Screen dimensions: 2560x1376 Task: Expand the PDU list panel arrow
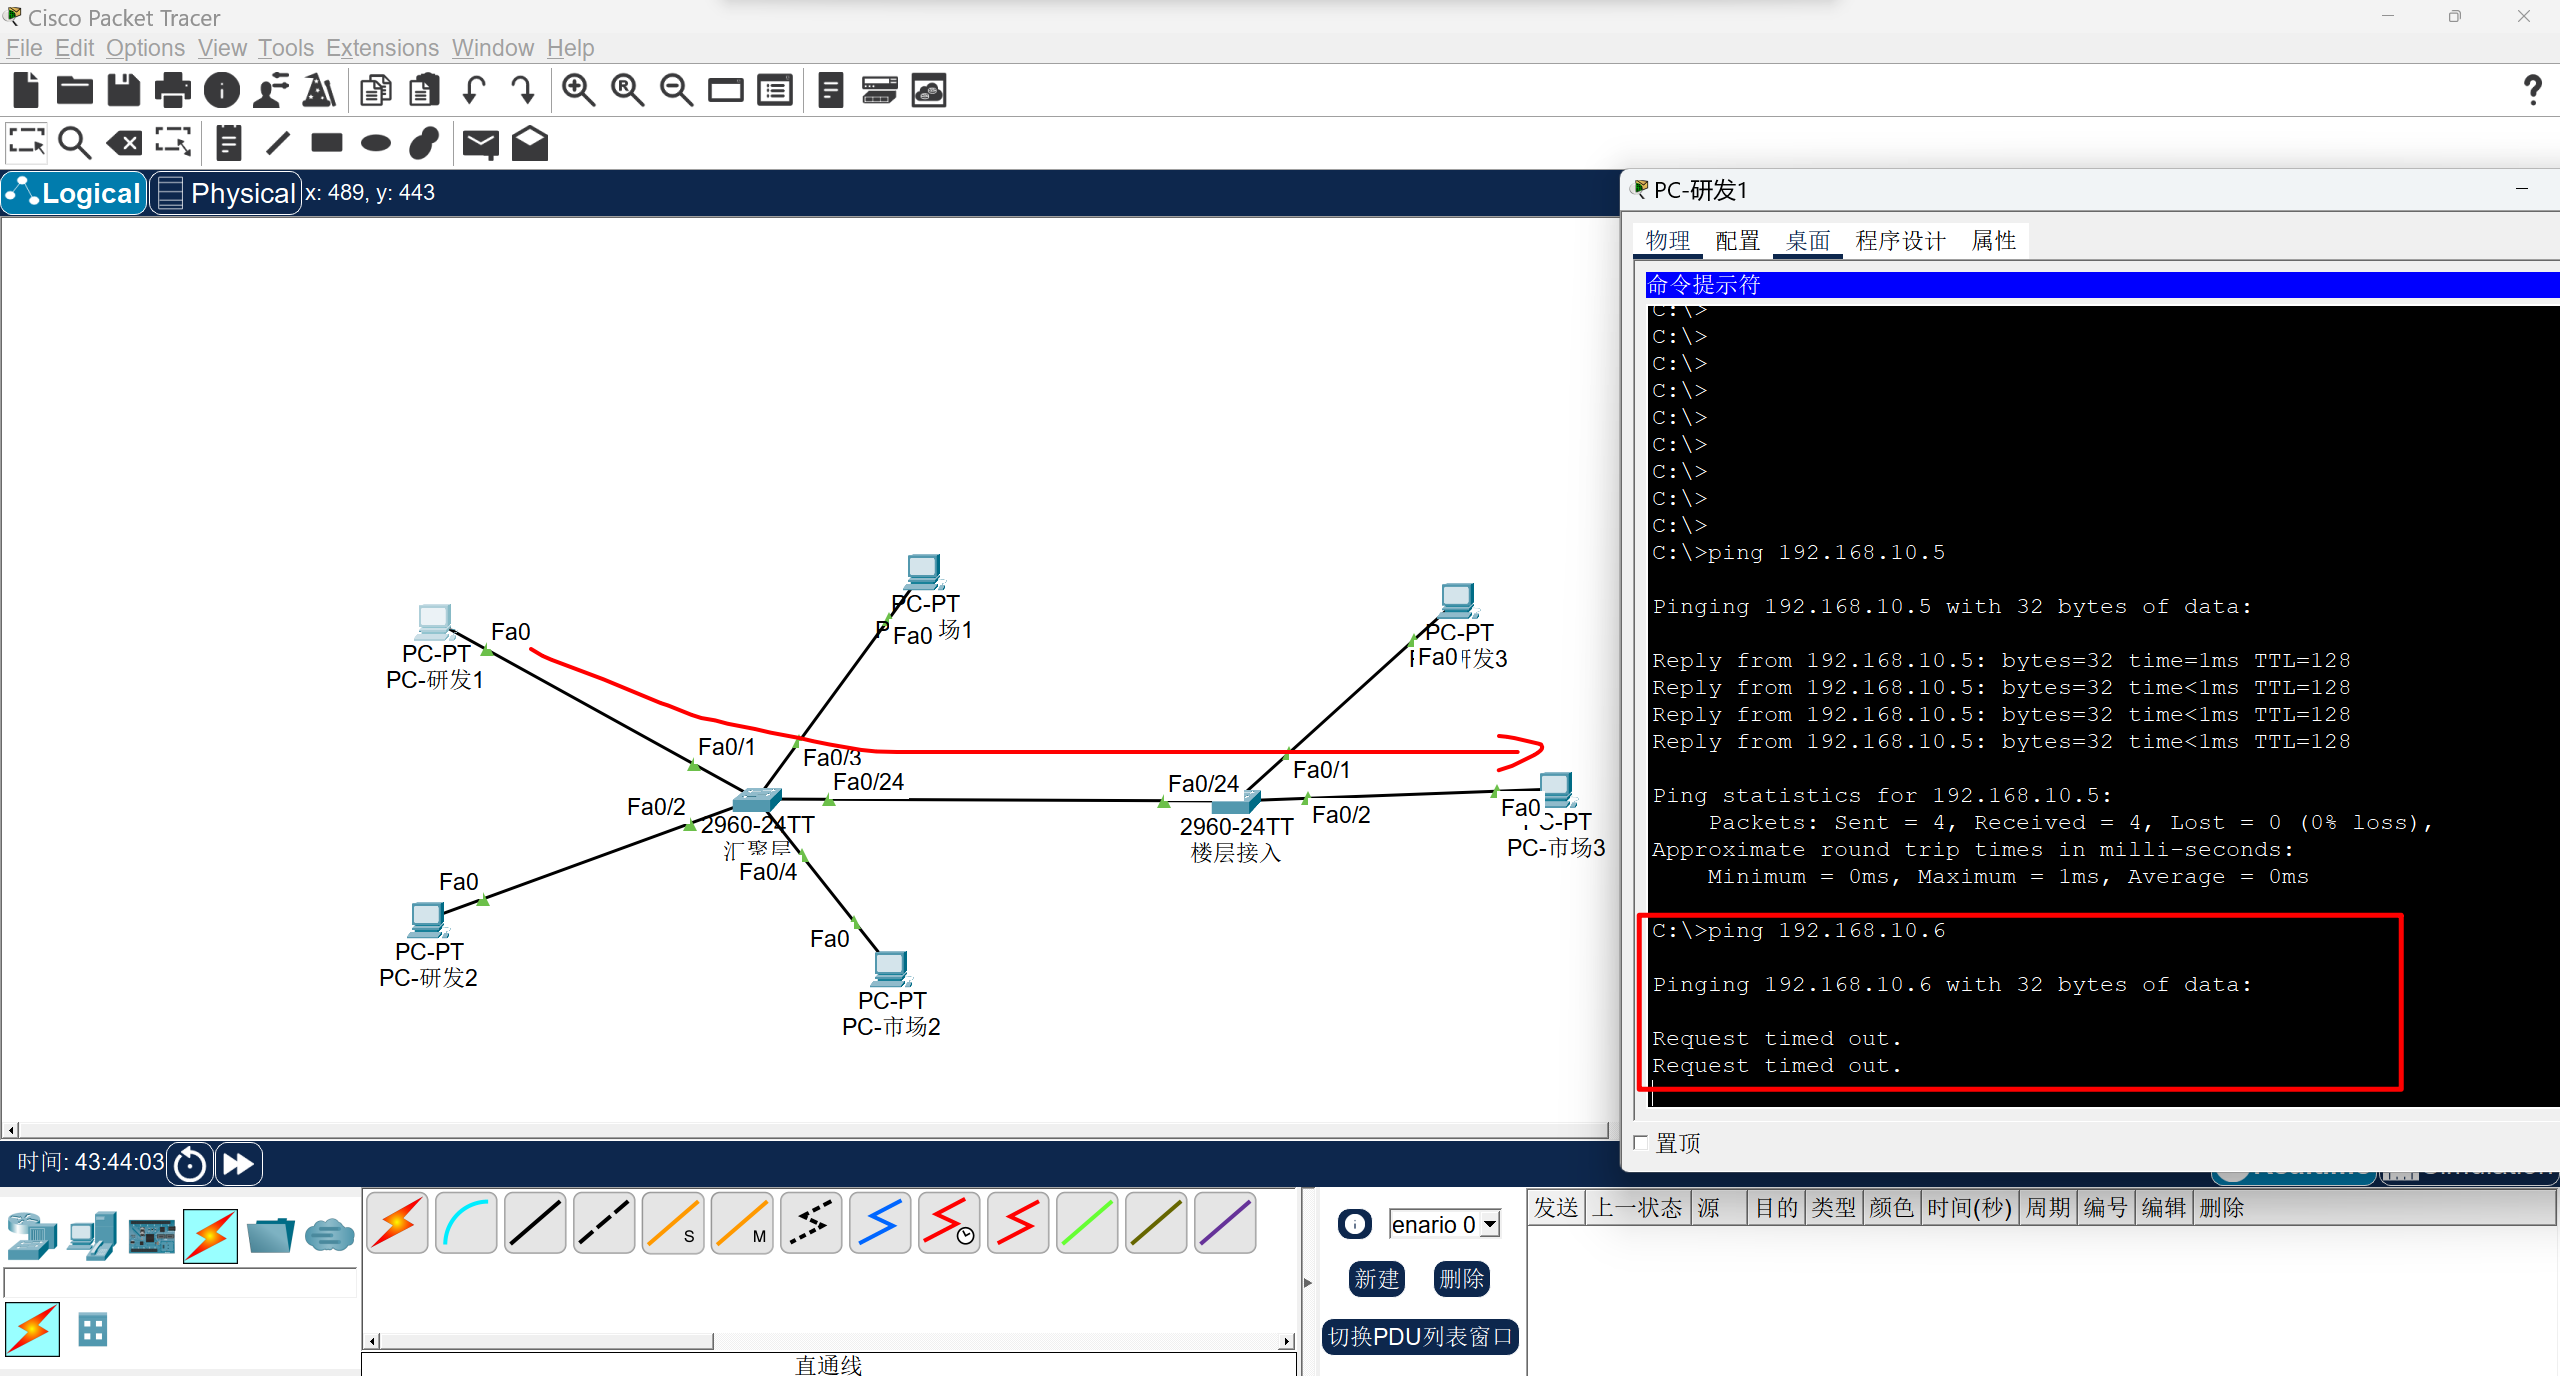[x=1308, y=1282]
